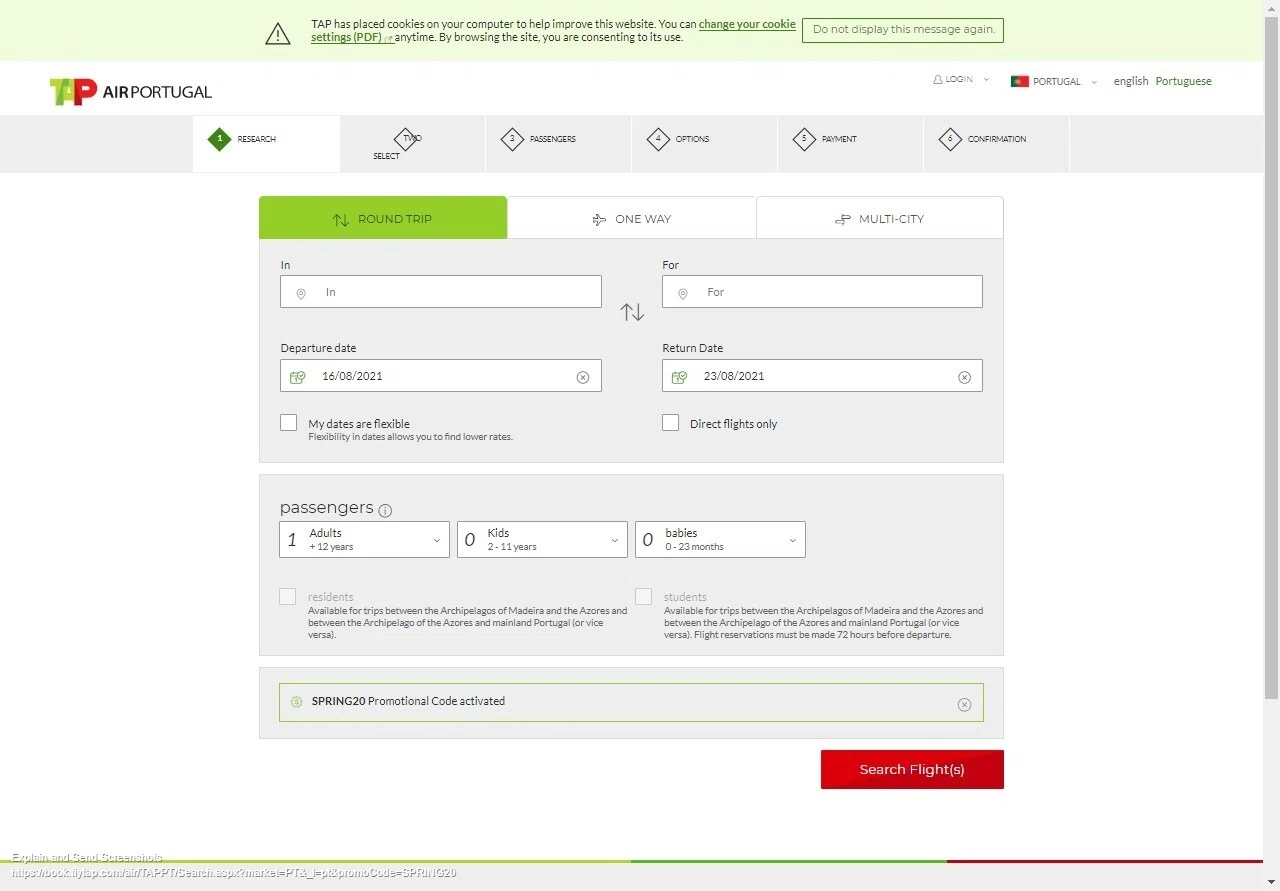1280x891 pixels.
Task: Click the Return Date field
Action: click(822, 376)
